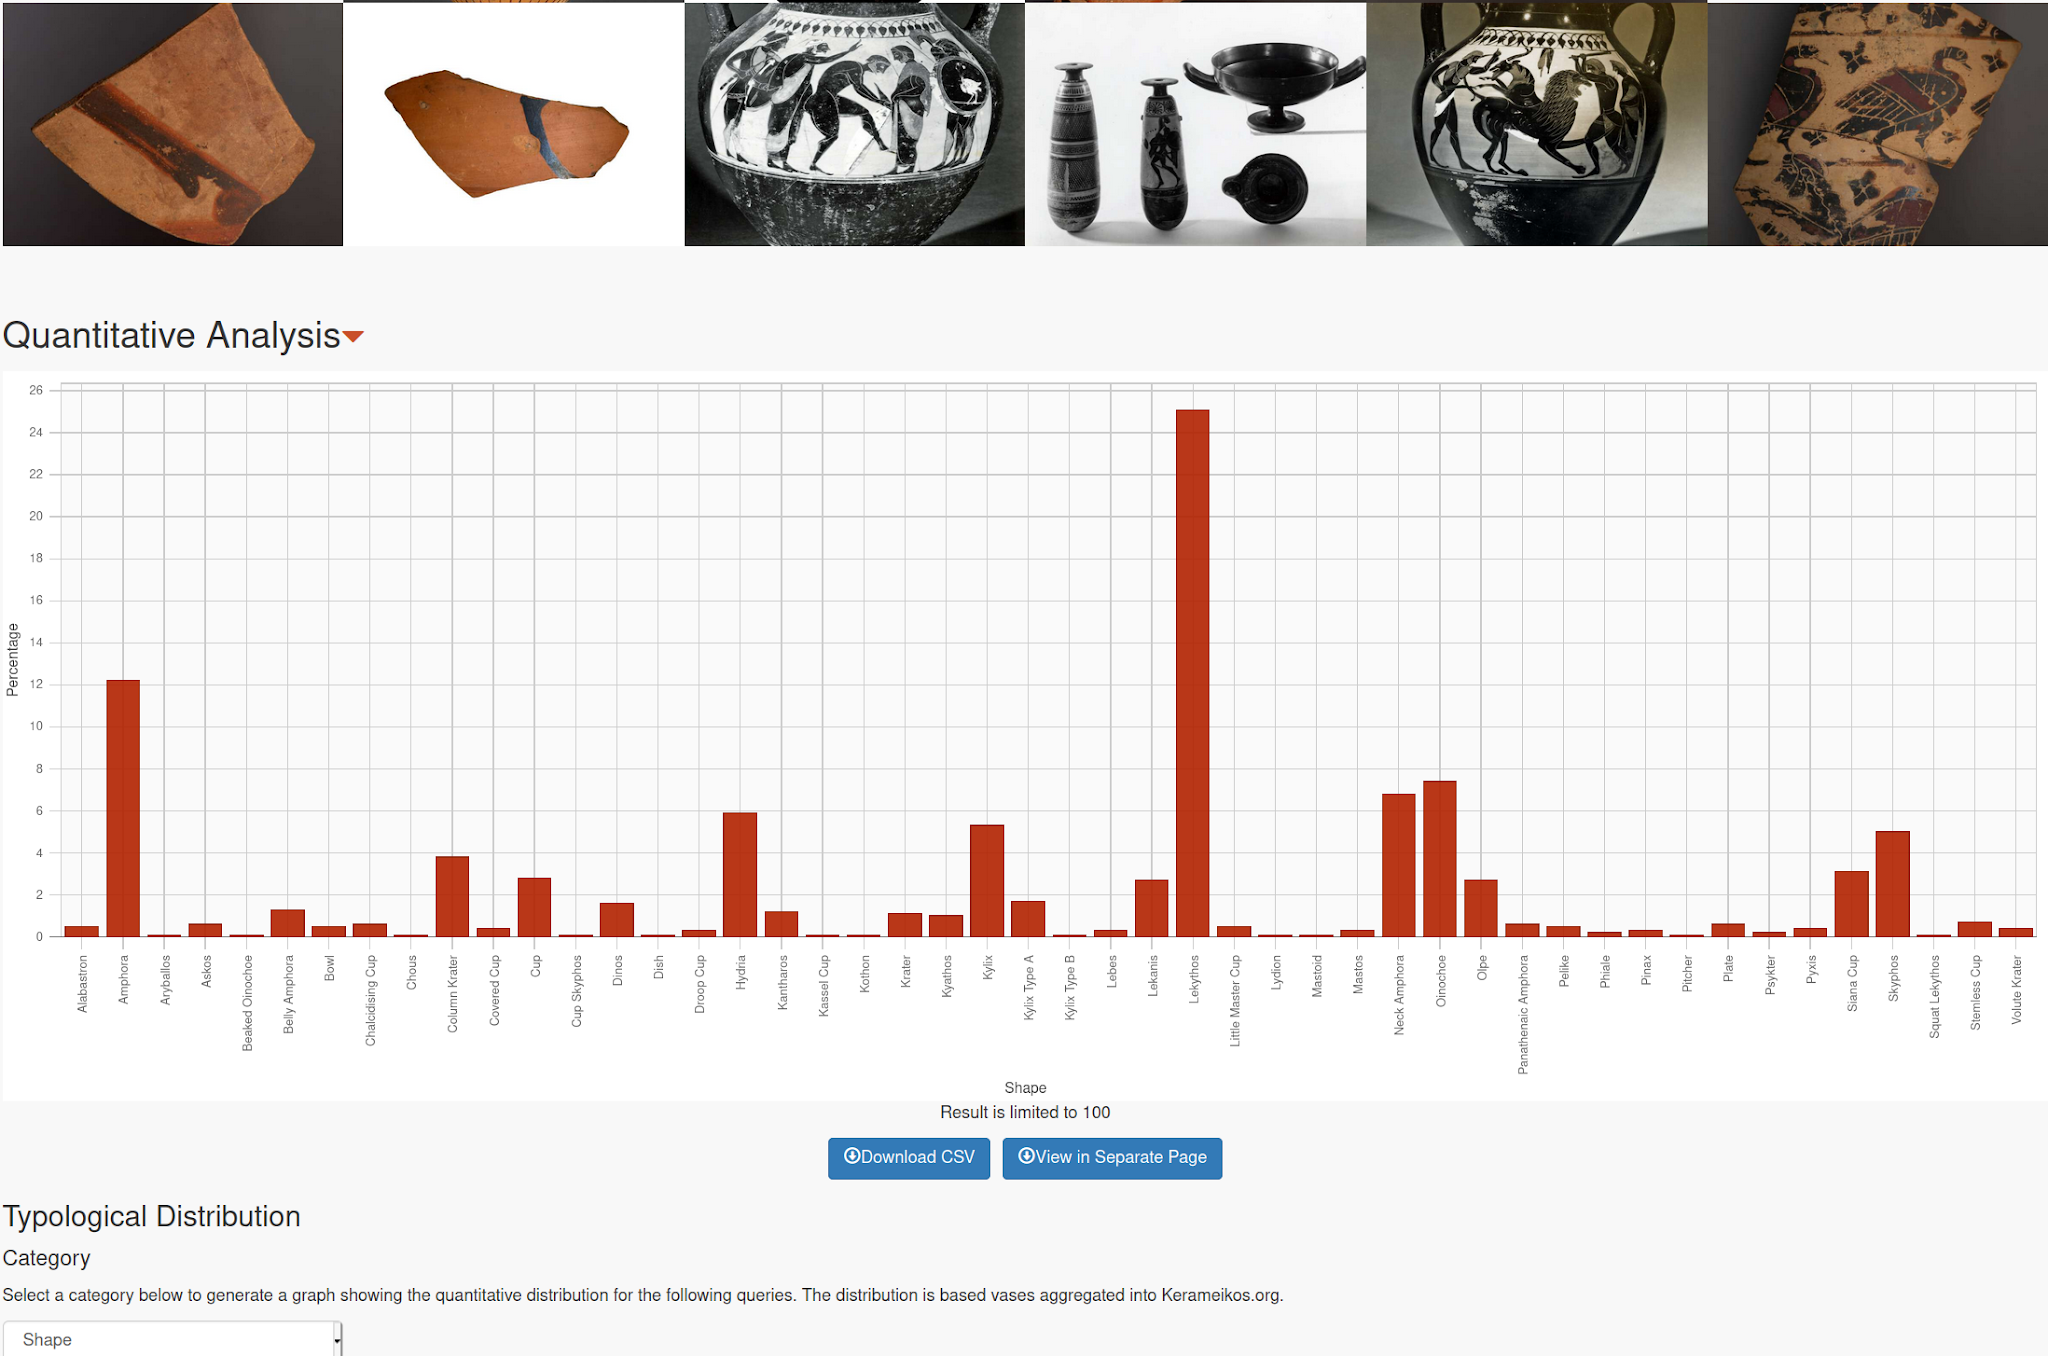
Task: Open View in Separate Page
Action: pos(1112,1158)
